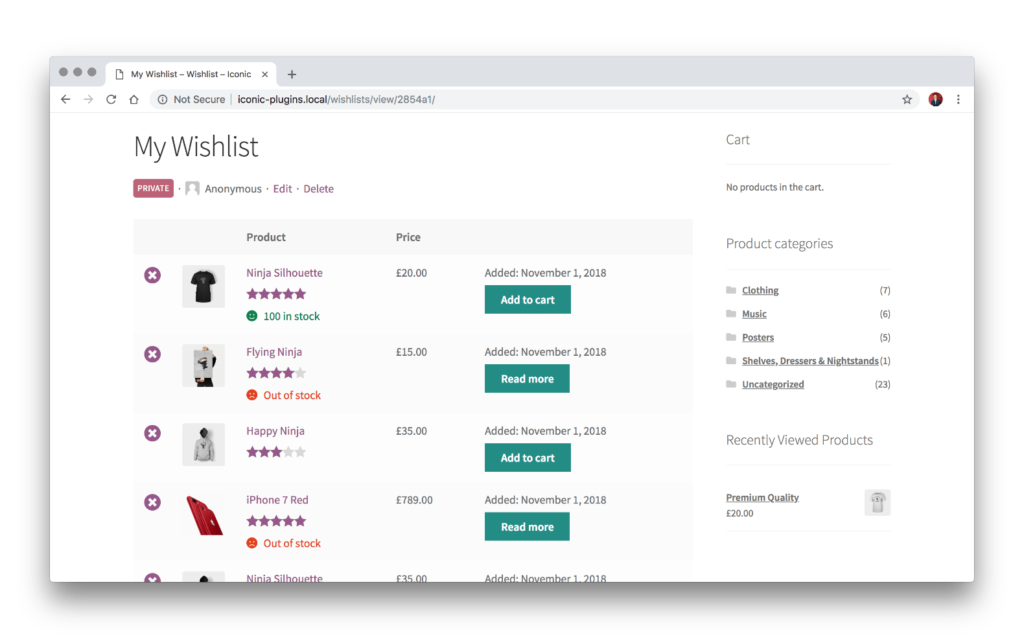Reload the page using the refresh icon
1024x639 pixels.
[x=111, y=99]
